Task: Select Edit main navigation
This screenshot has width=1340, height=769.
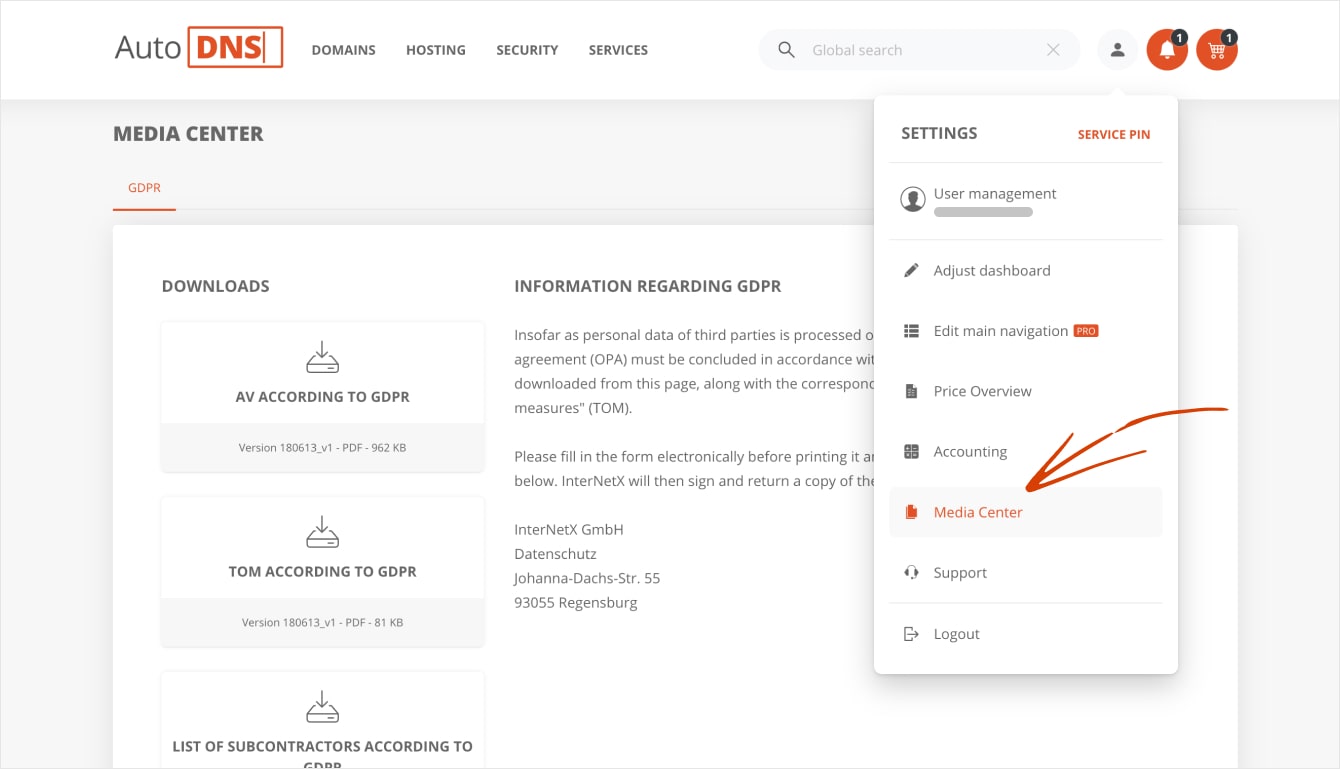Action: (x=1026, y=331)
